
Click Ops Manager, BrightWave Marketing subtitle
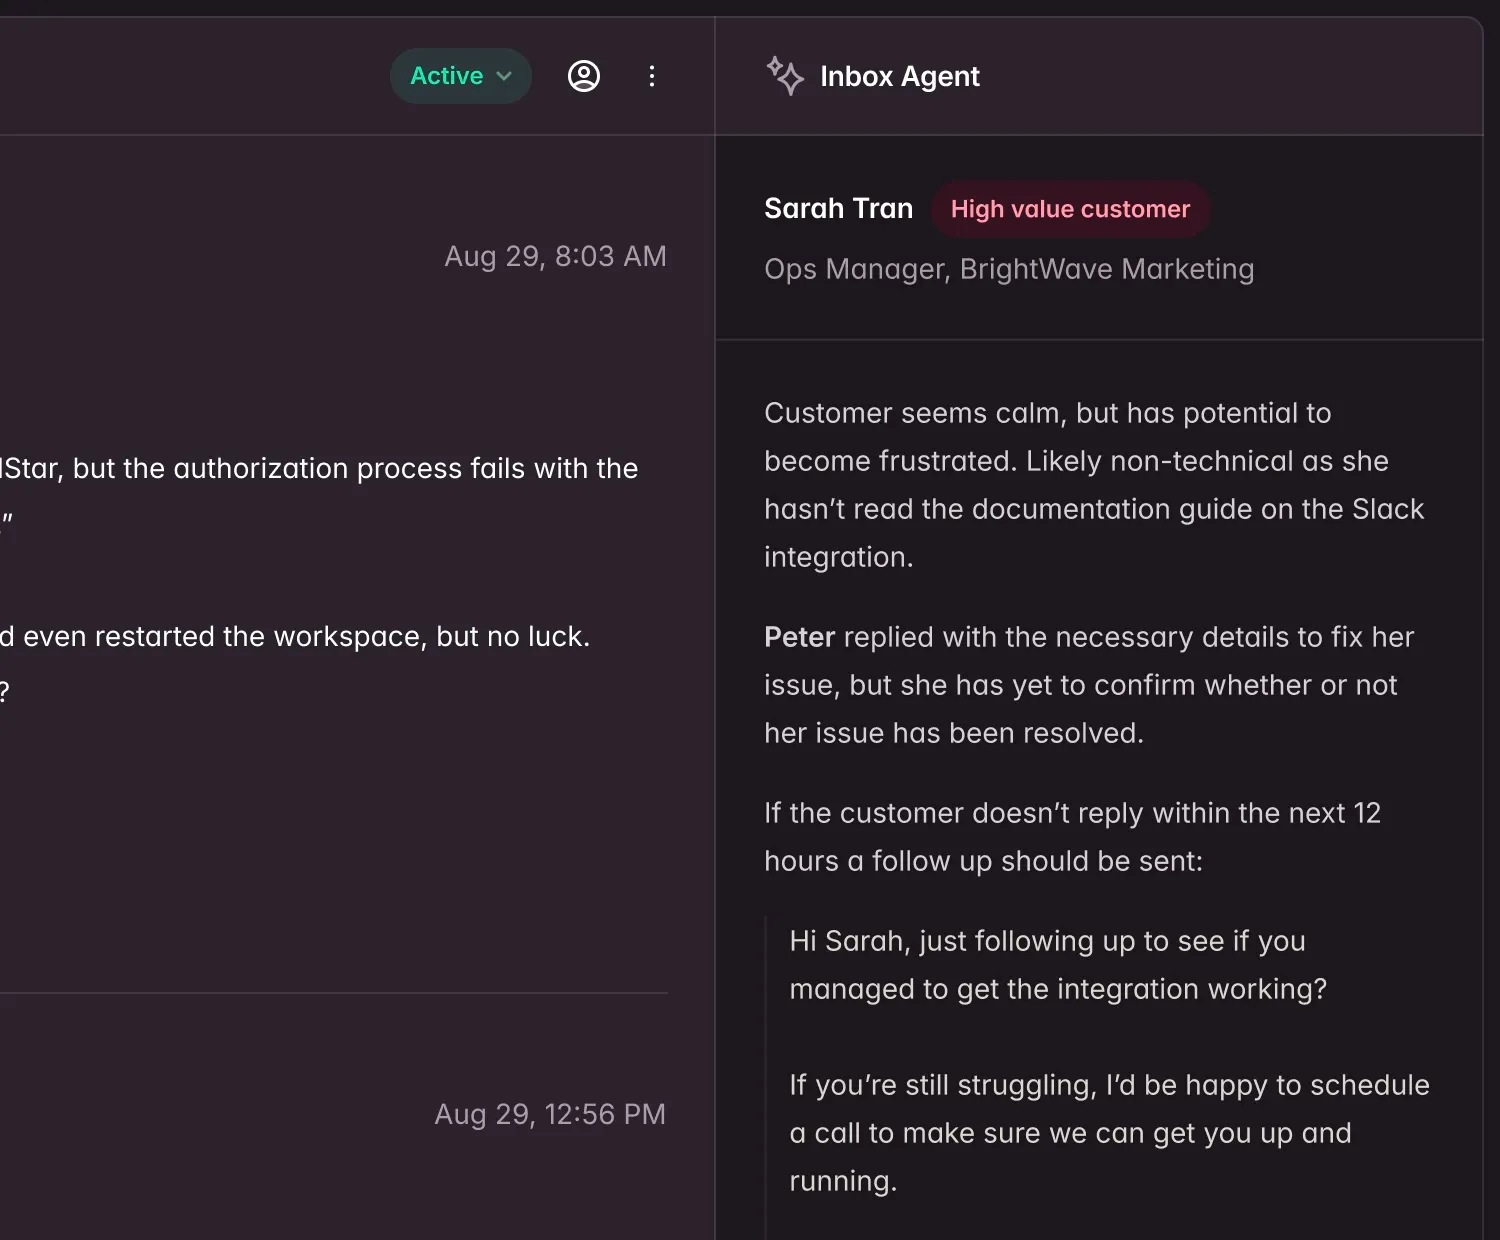tap(1008, 269)
